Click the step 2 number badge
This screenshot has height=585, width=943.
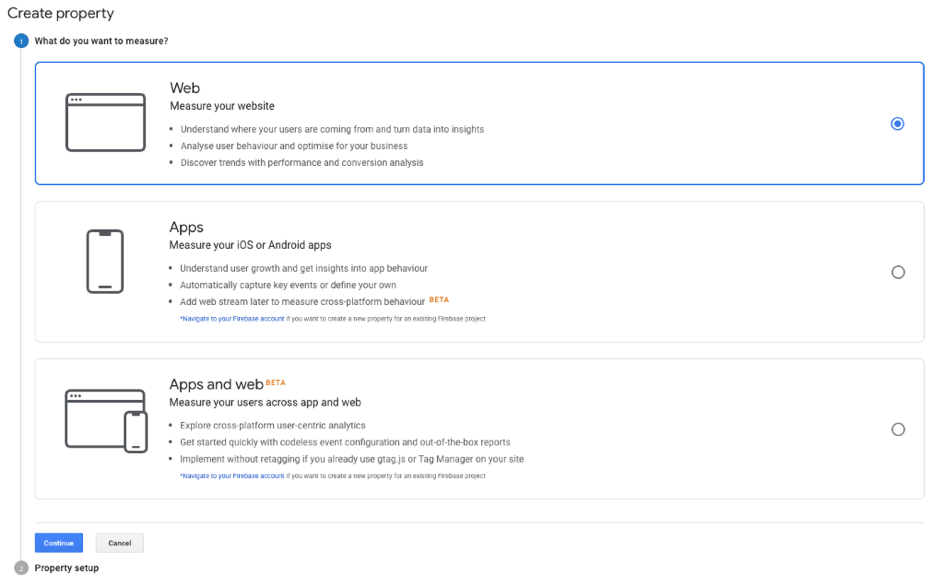pos(21,568)
